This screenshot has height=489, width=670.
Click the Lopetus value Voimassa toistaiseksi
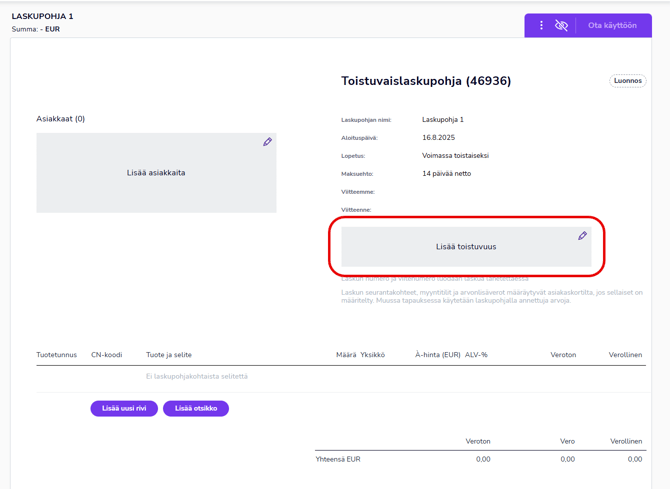455,156
